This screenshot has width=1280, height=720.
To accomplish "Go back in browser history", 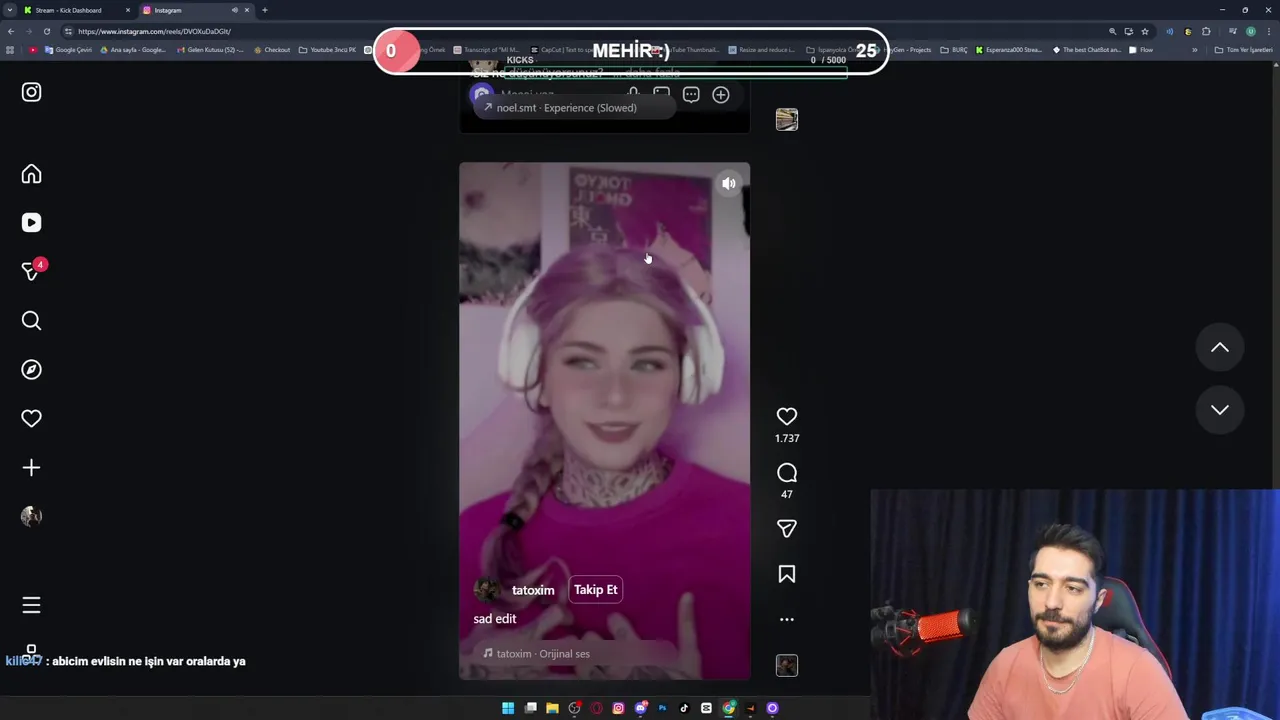I will tap(10, 31).
